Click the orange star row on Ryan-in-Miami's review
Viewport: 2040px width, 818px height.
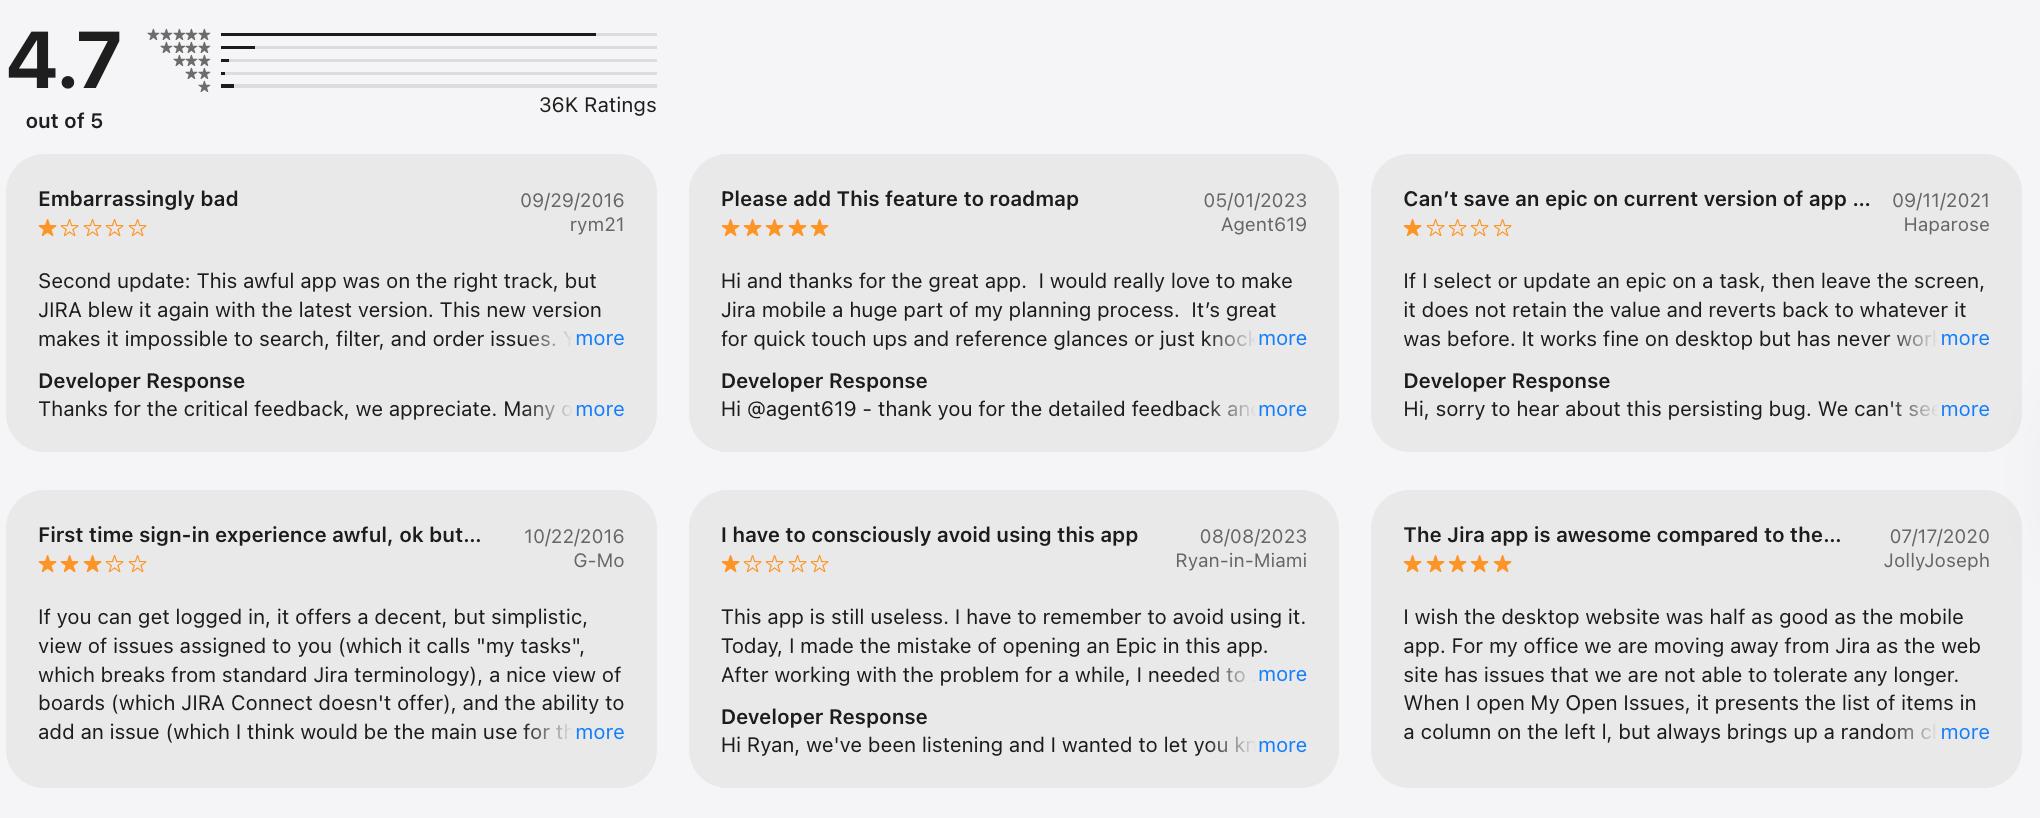775,564
